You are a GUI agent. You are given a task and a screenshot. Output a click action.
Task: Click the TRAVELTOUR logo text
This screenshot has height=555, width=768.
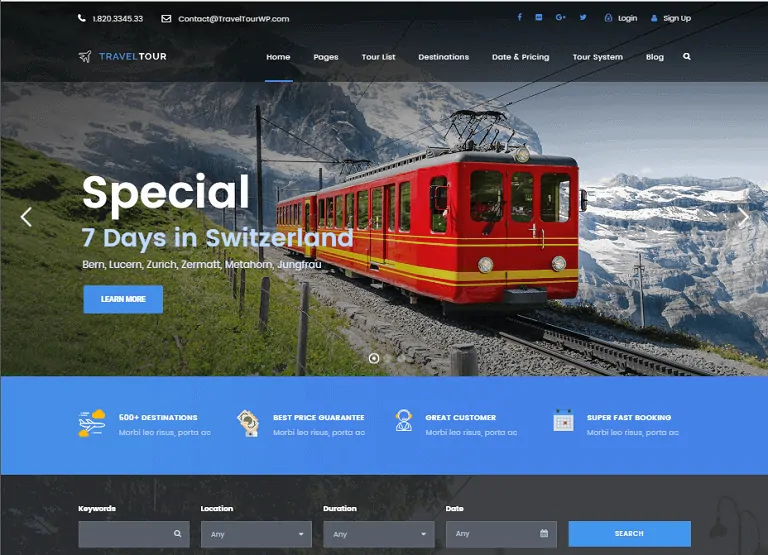pyautogui.click(x=133, y=56)
